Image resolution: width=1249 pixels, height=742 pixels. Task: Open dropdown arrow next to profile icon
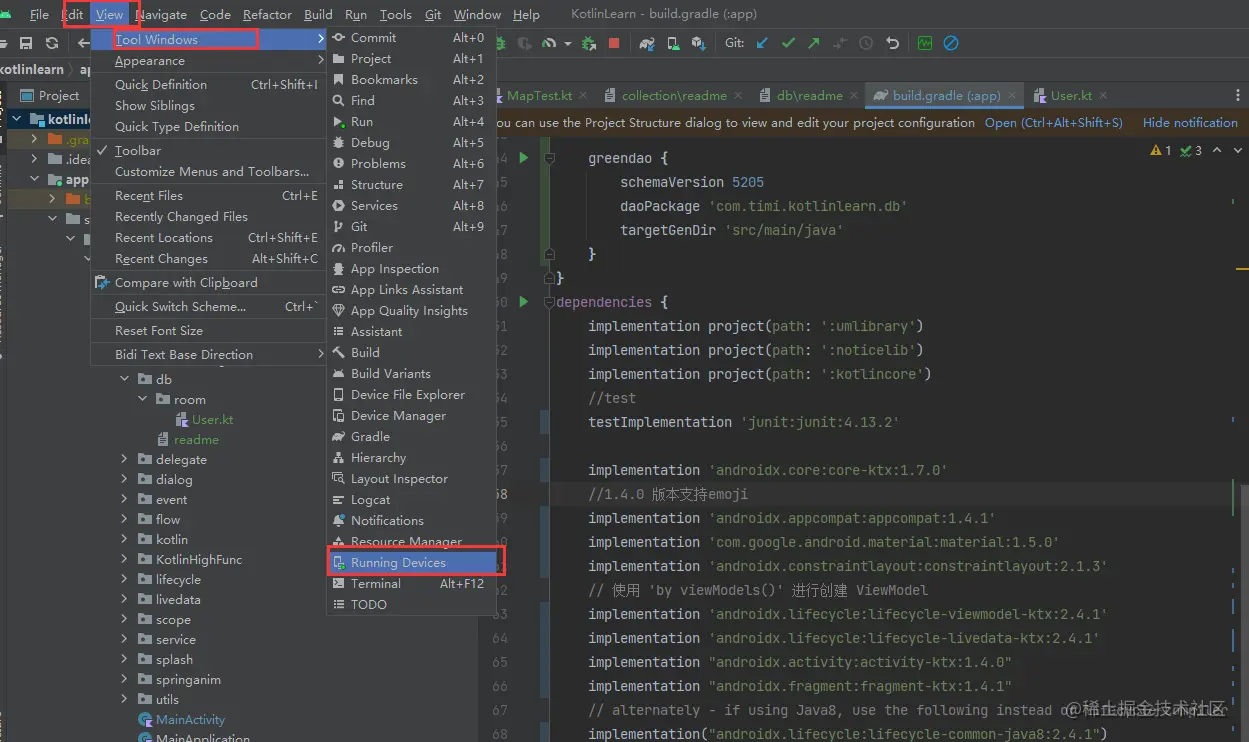pos(567,44)
